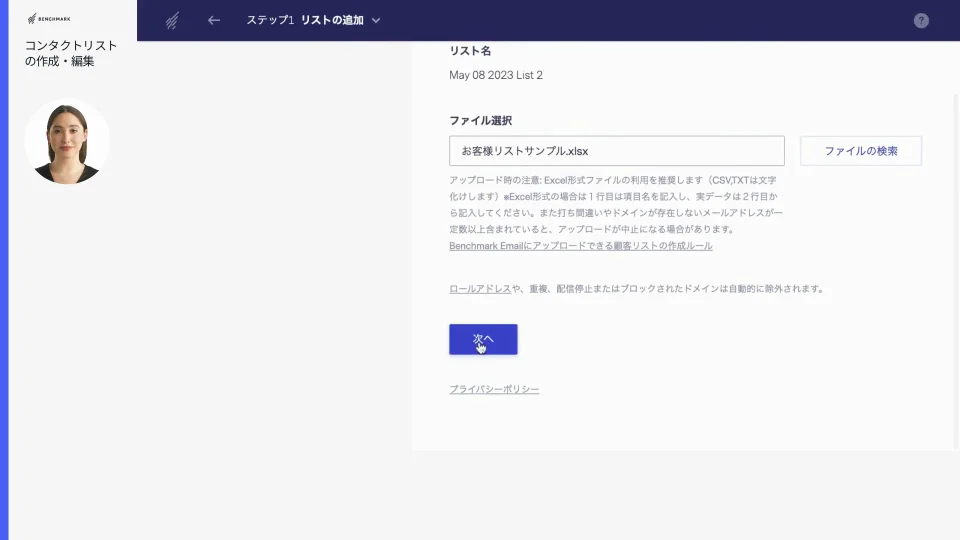The image size is (960, 540).
Task: Open the プライバシーポリシー link
Action: pyautogui.click(x=494, y=389)
